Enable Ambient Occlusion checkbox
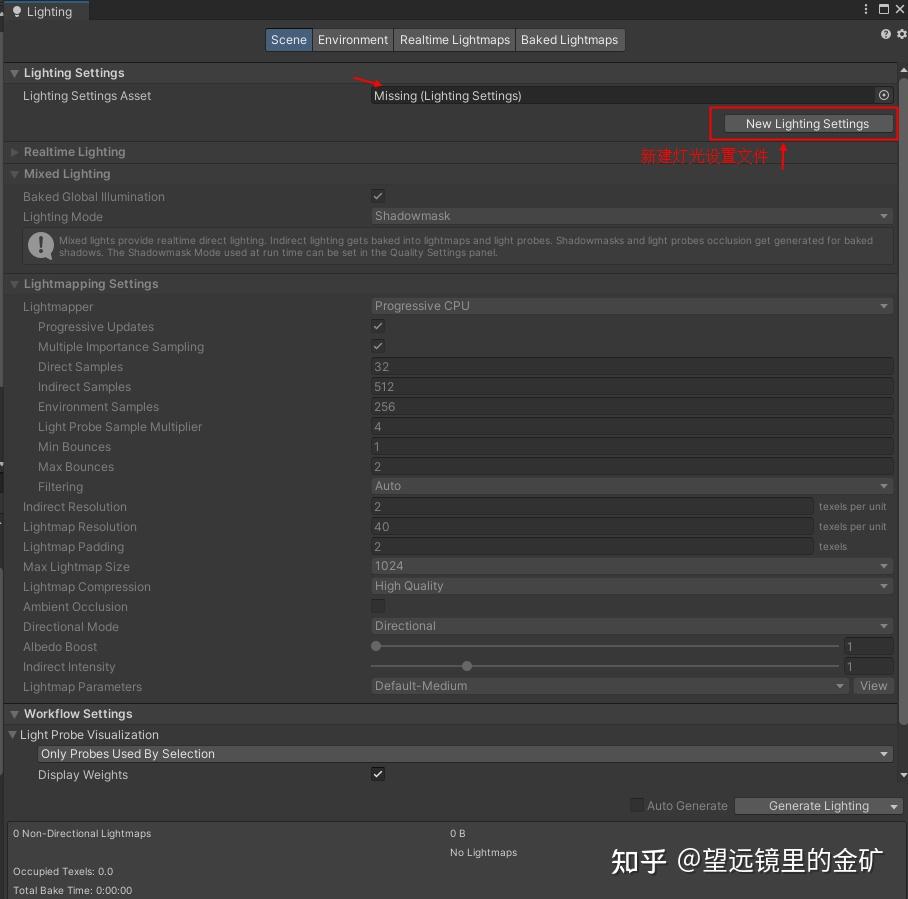Viewport: 908px width, 899px height. pos(378,606)
